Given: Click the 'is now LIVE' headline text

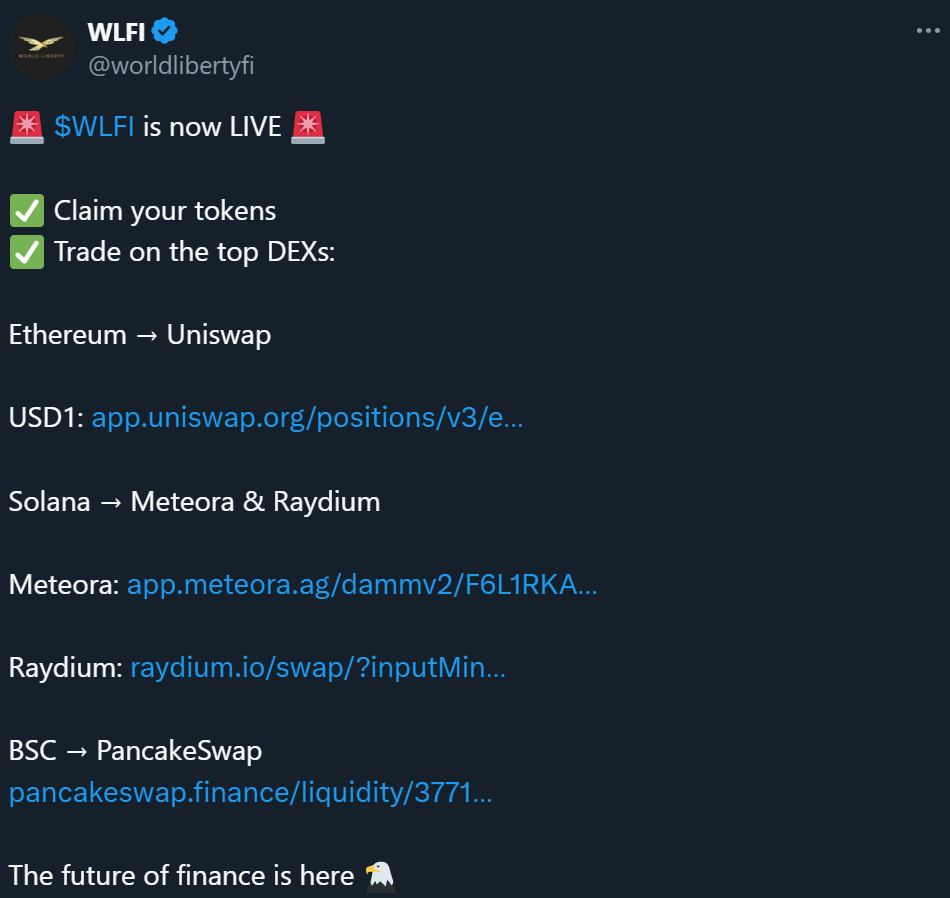Looking at the screenshot, I should point(212,127).
